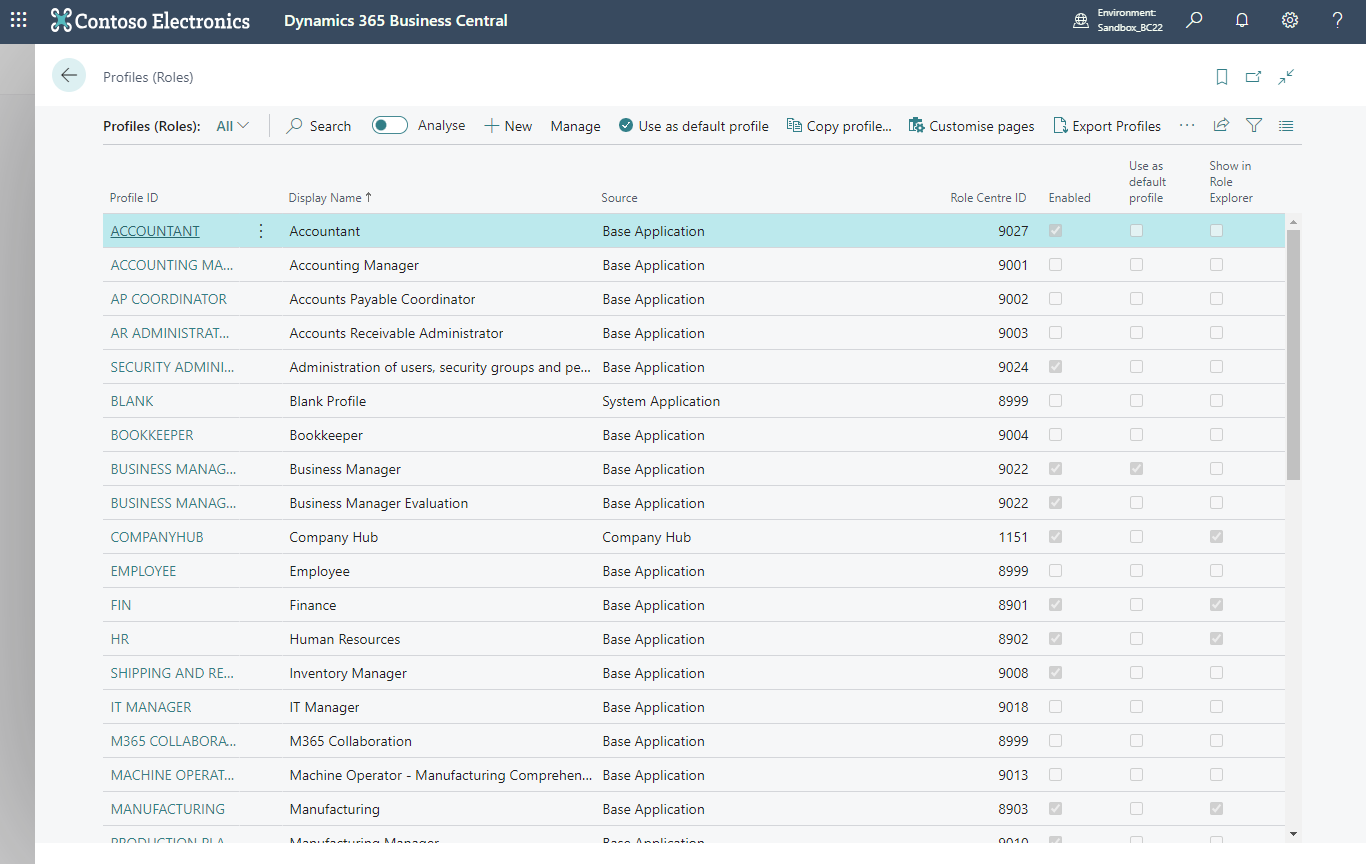Image resolution: width=1366 pixels, height=864 pixels.
Task: Open the settings gear
Action: pyautogui.click(x=1290, y=20)
